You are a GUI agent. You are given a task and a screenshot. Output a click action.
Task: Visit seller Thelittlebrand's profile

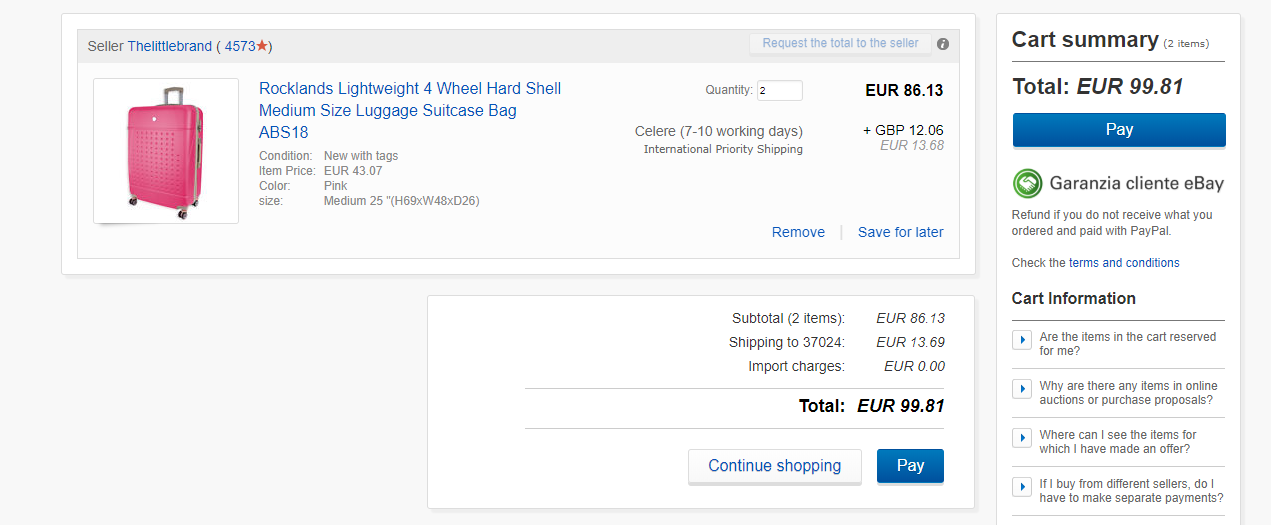169,46
